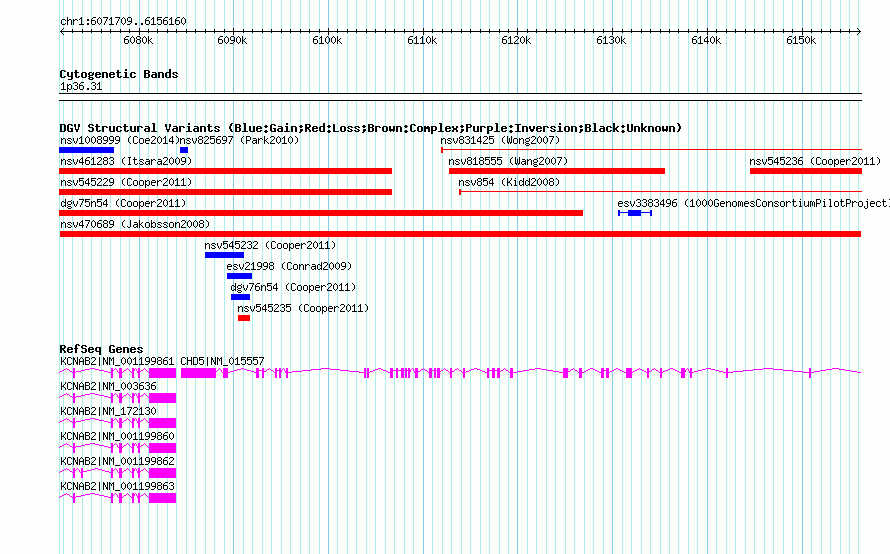This screenshot has height=554, width=890.
Task: Click the nsv545229 (Cooper2011) loss bar
Action: pos(225,192)
